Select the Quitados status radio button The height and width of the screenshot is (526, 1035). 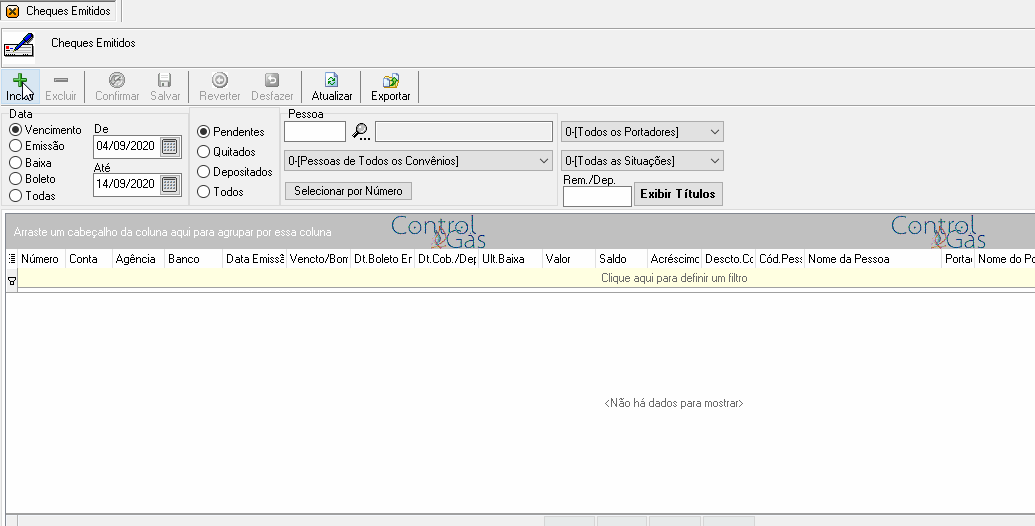pos(203,152)
